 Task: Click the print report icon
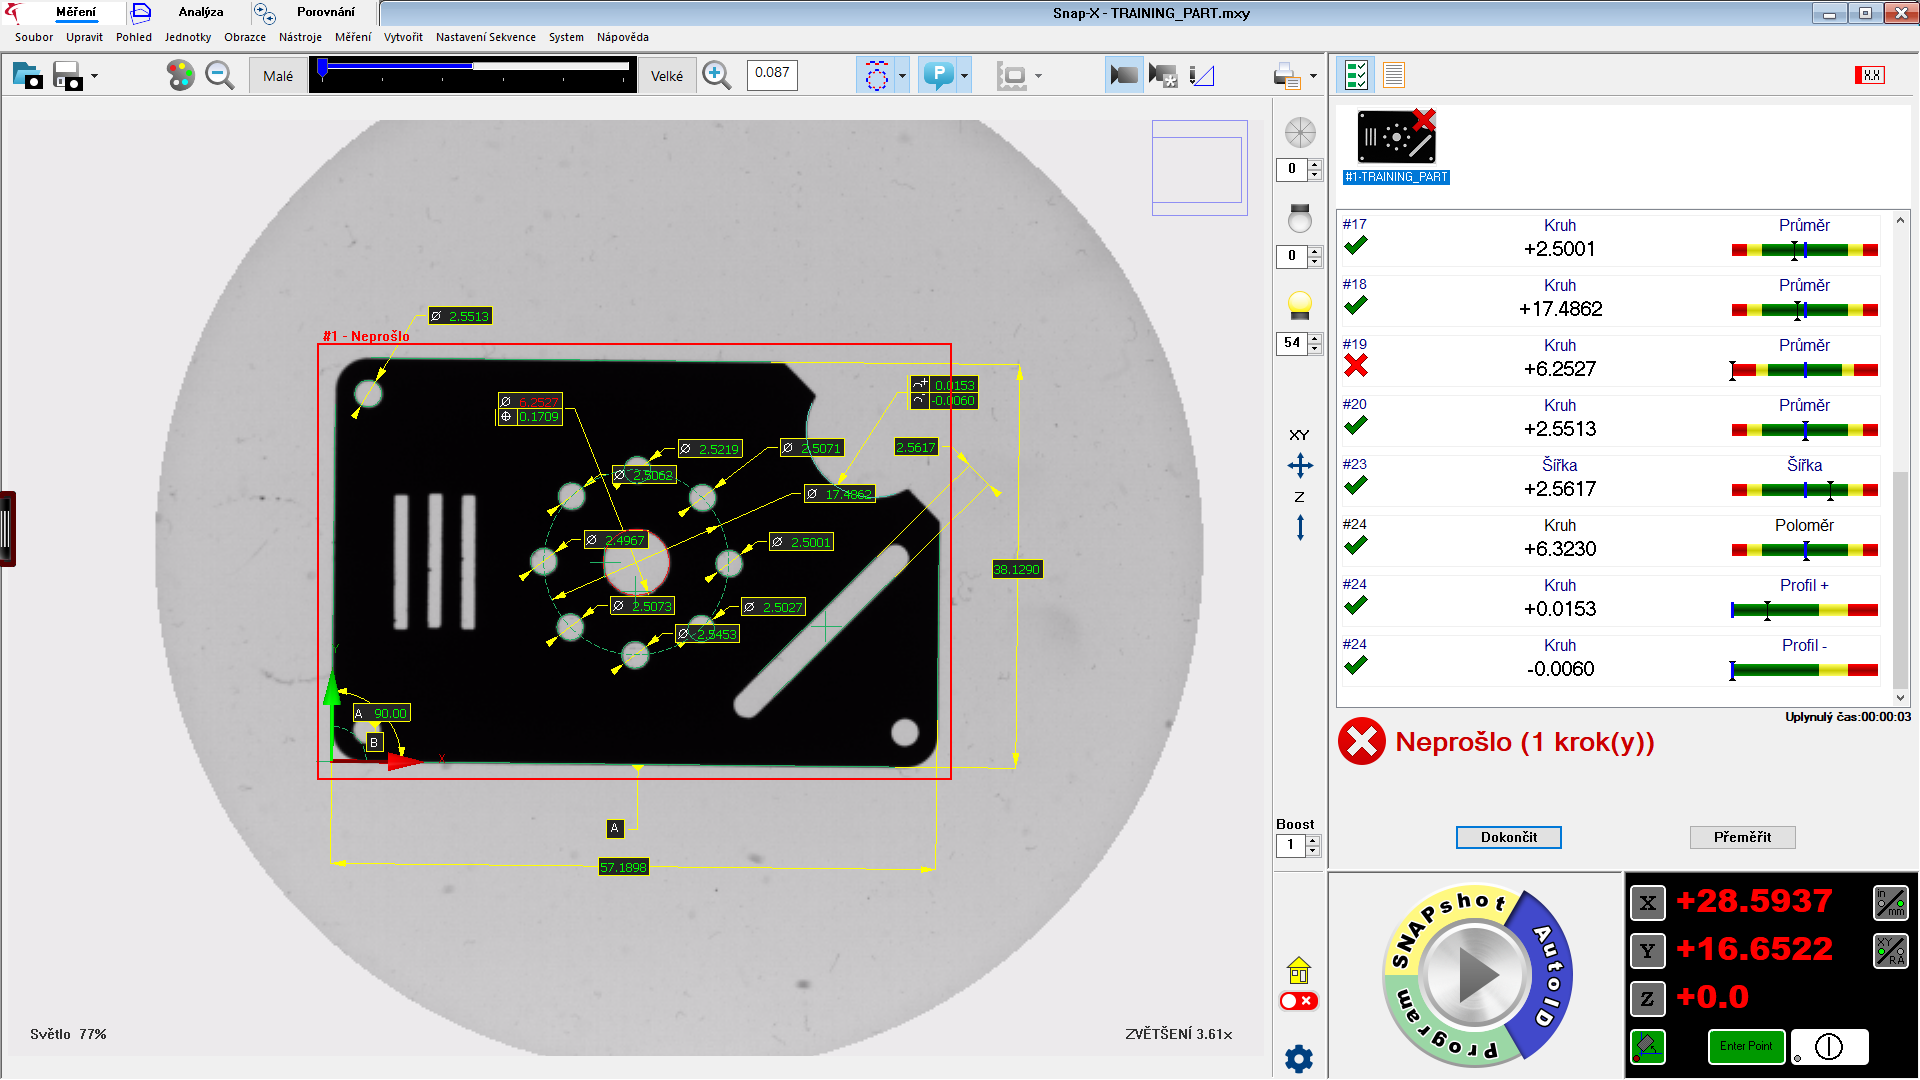pos(1287,75)
